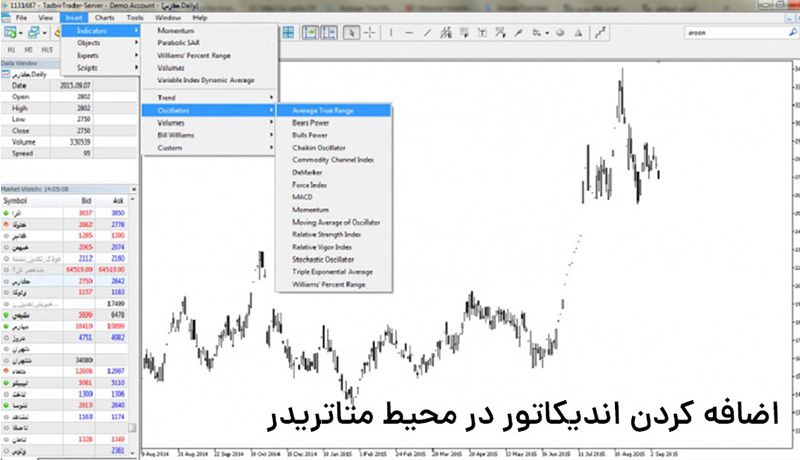
Task: Click the New Chart toolbar icon
Action: click(x=9, y=33)
